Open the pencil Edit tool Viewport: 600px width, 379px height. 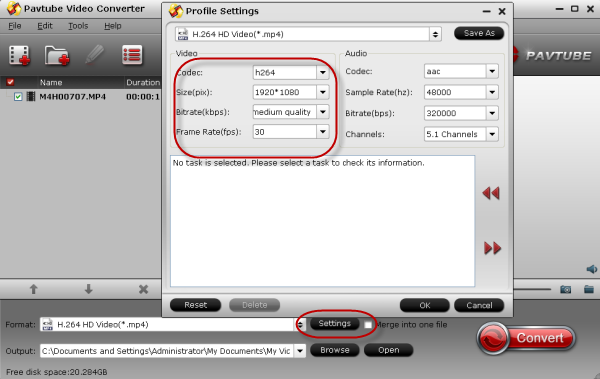(95, 55)
